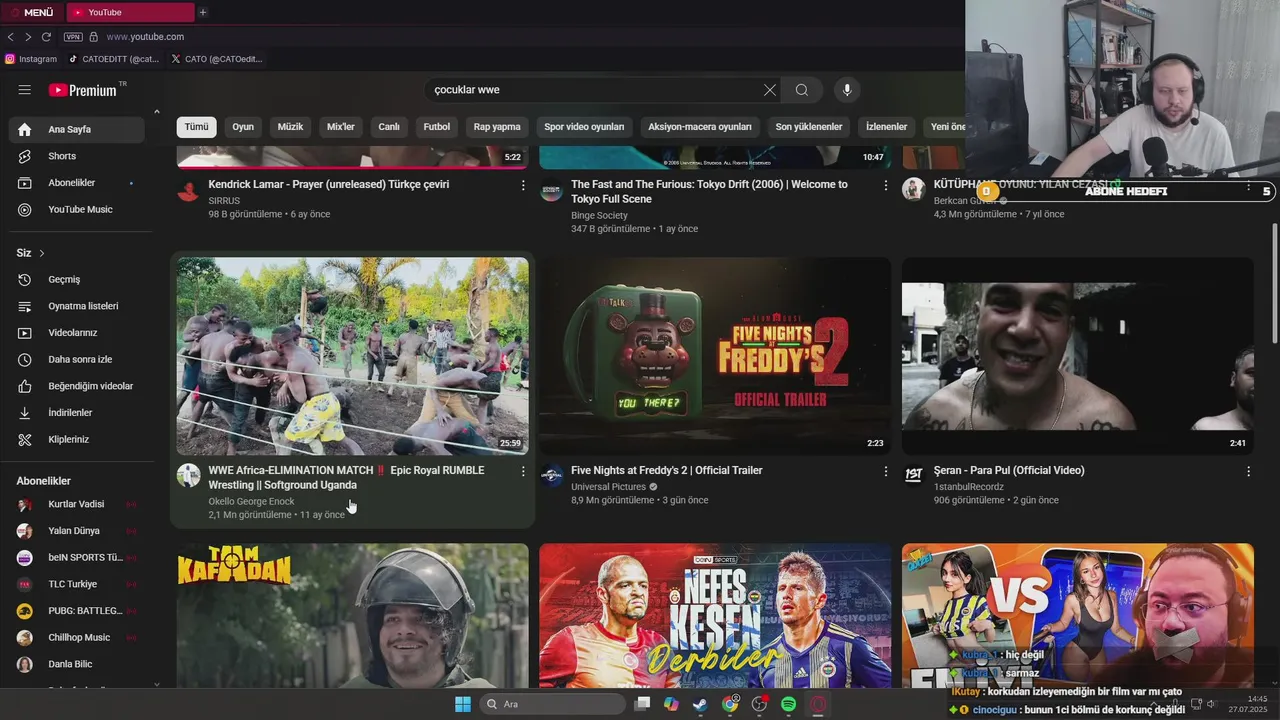Click the Windows taskbar Ara search box
The width and height of the screenshot is (1280, 720).
(552, 704)
